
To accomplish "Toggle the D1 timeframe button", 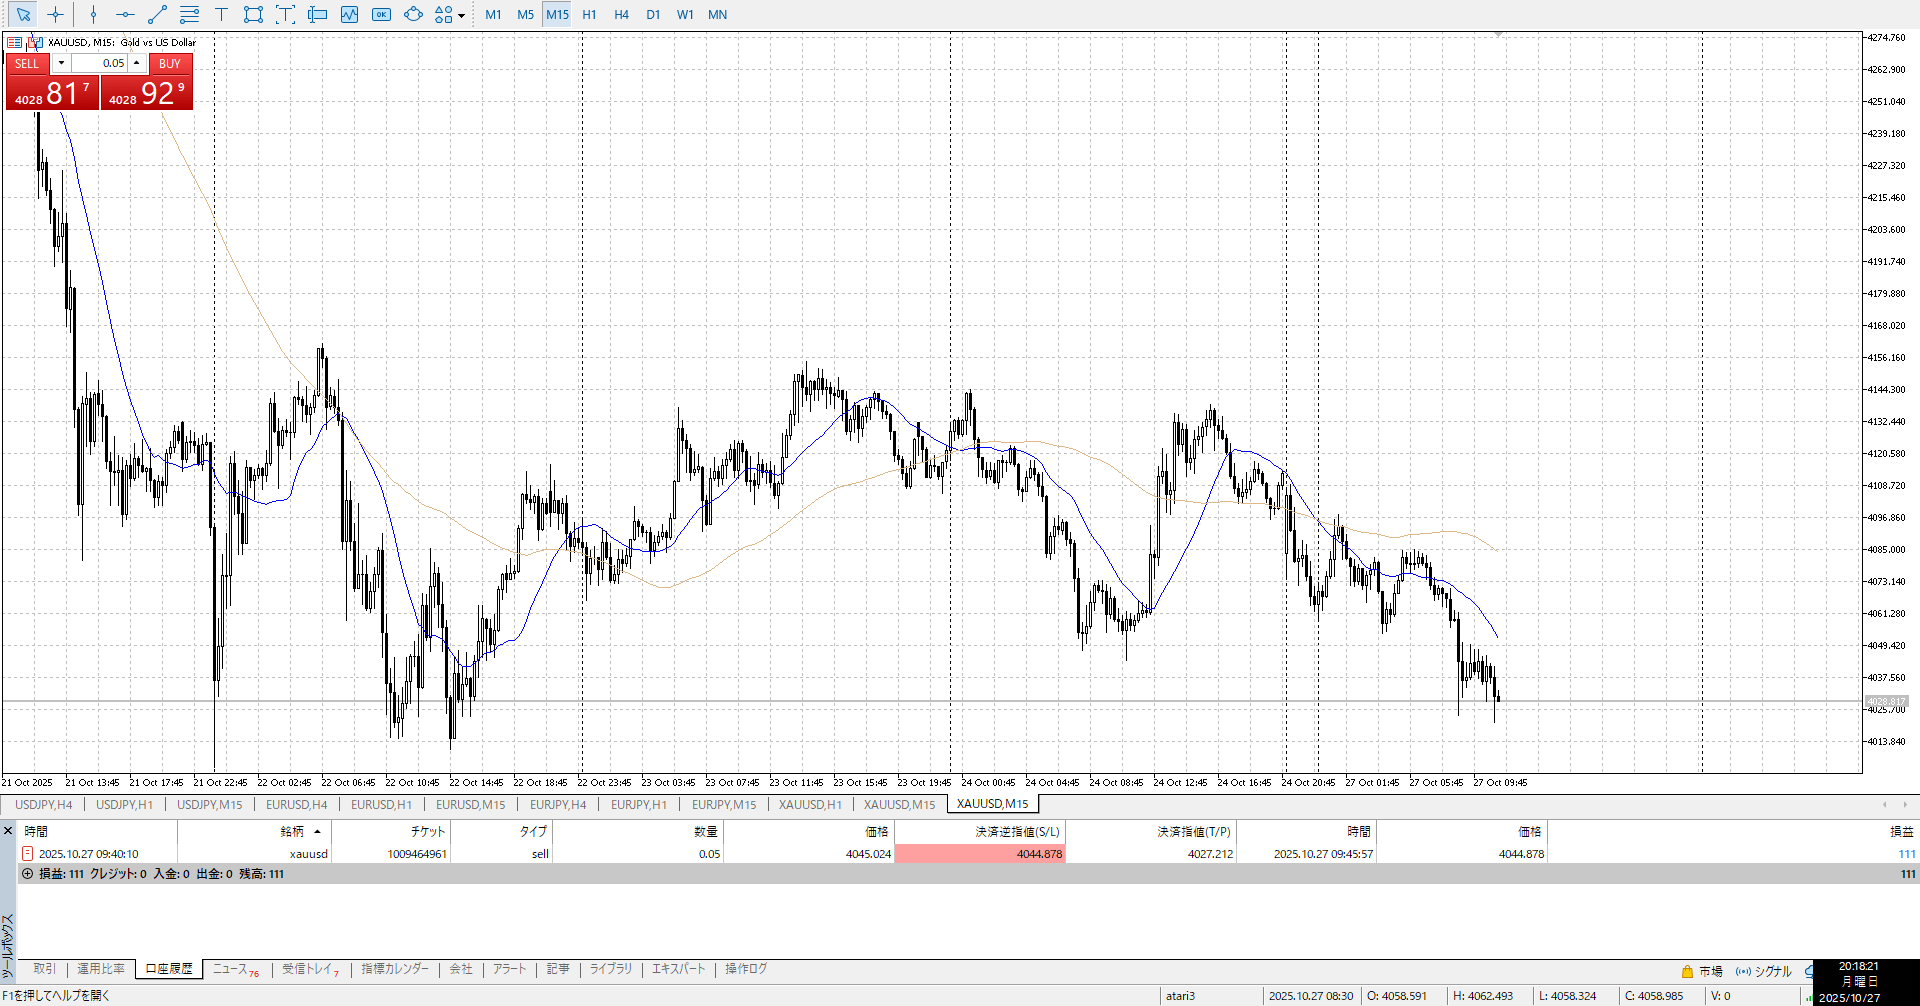I will coord(653,14).
